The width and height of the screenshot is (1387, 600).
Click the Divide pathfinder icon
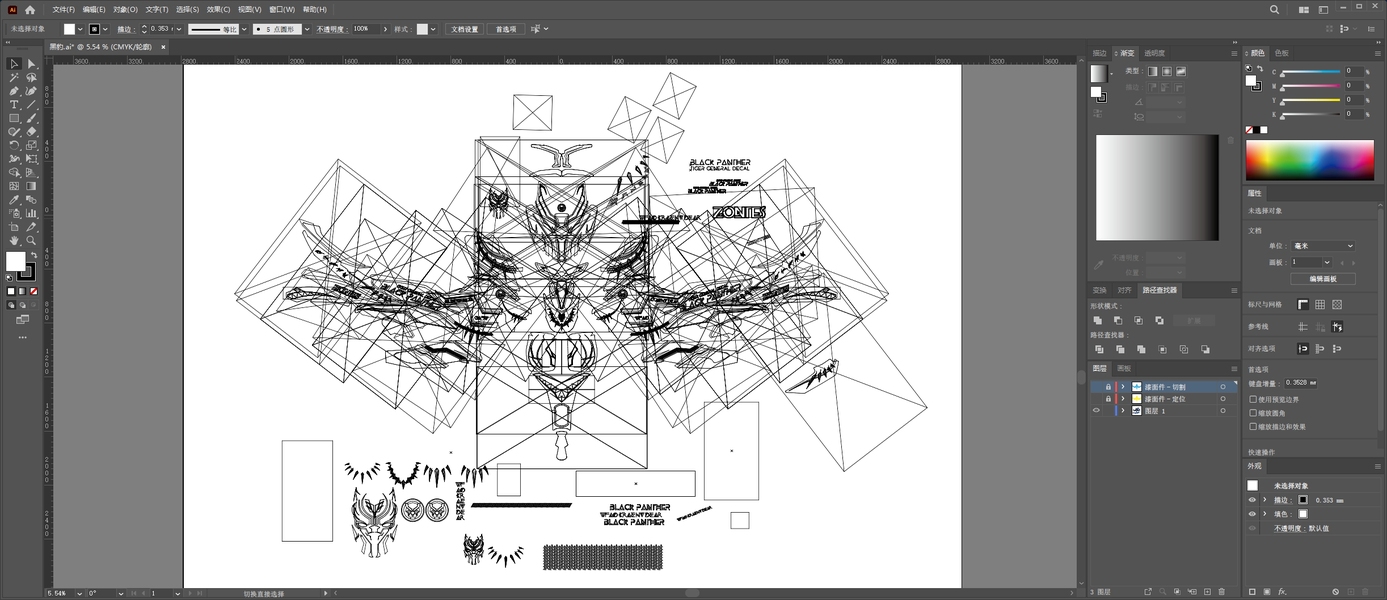point(1099,349)
